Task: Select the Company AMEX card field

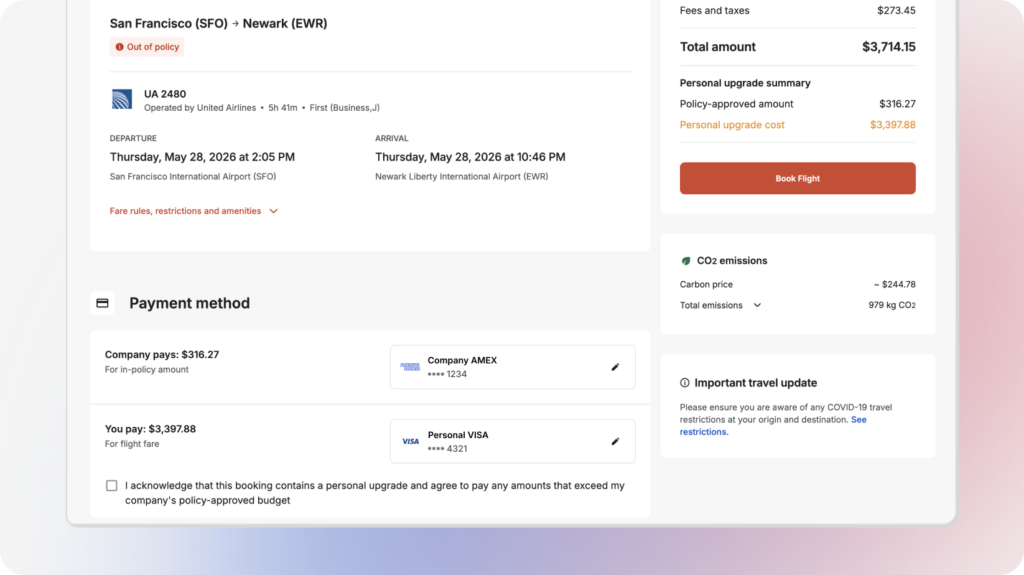Action: [x=513, y=367]
